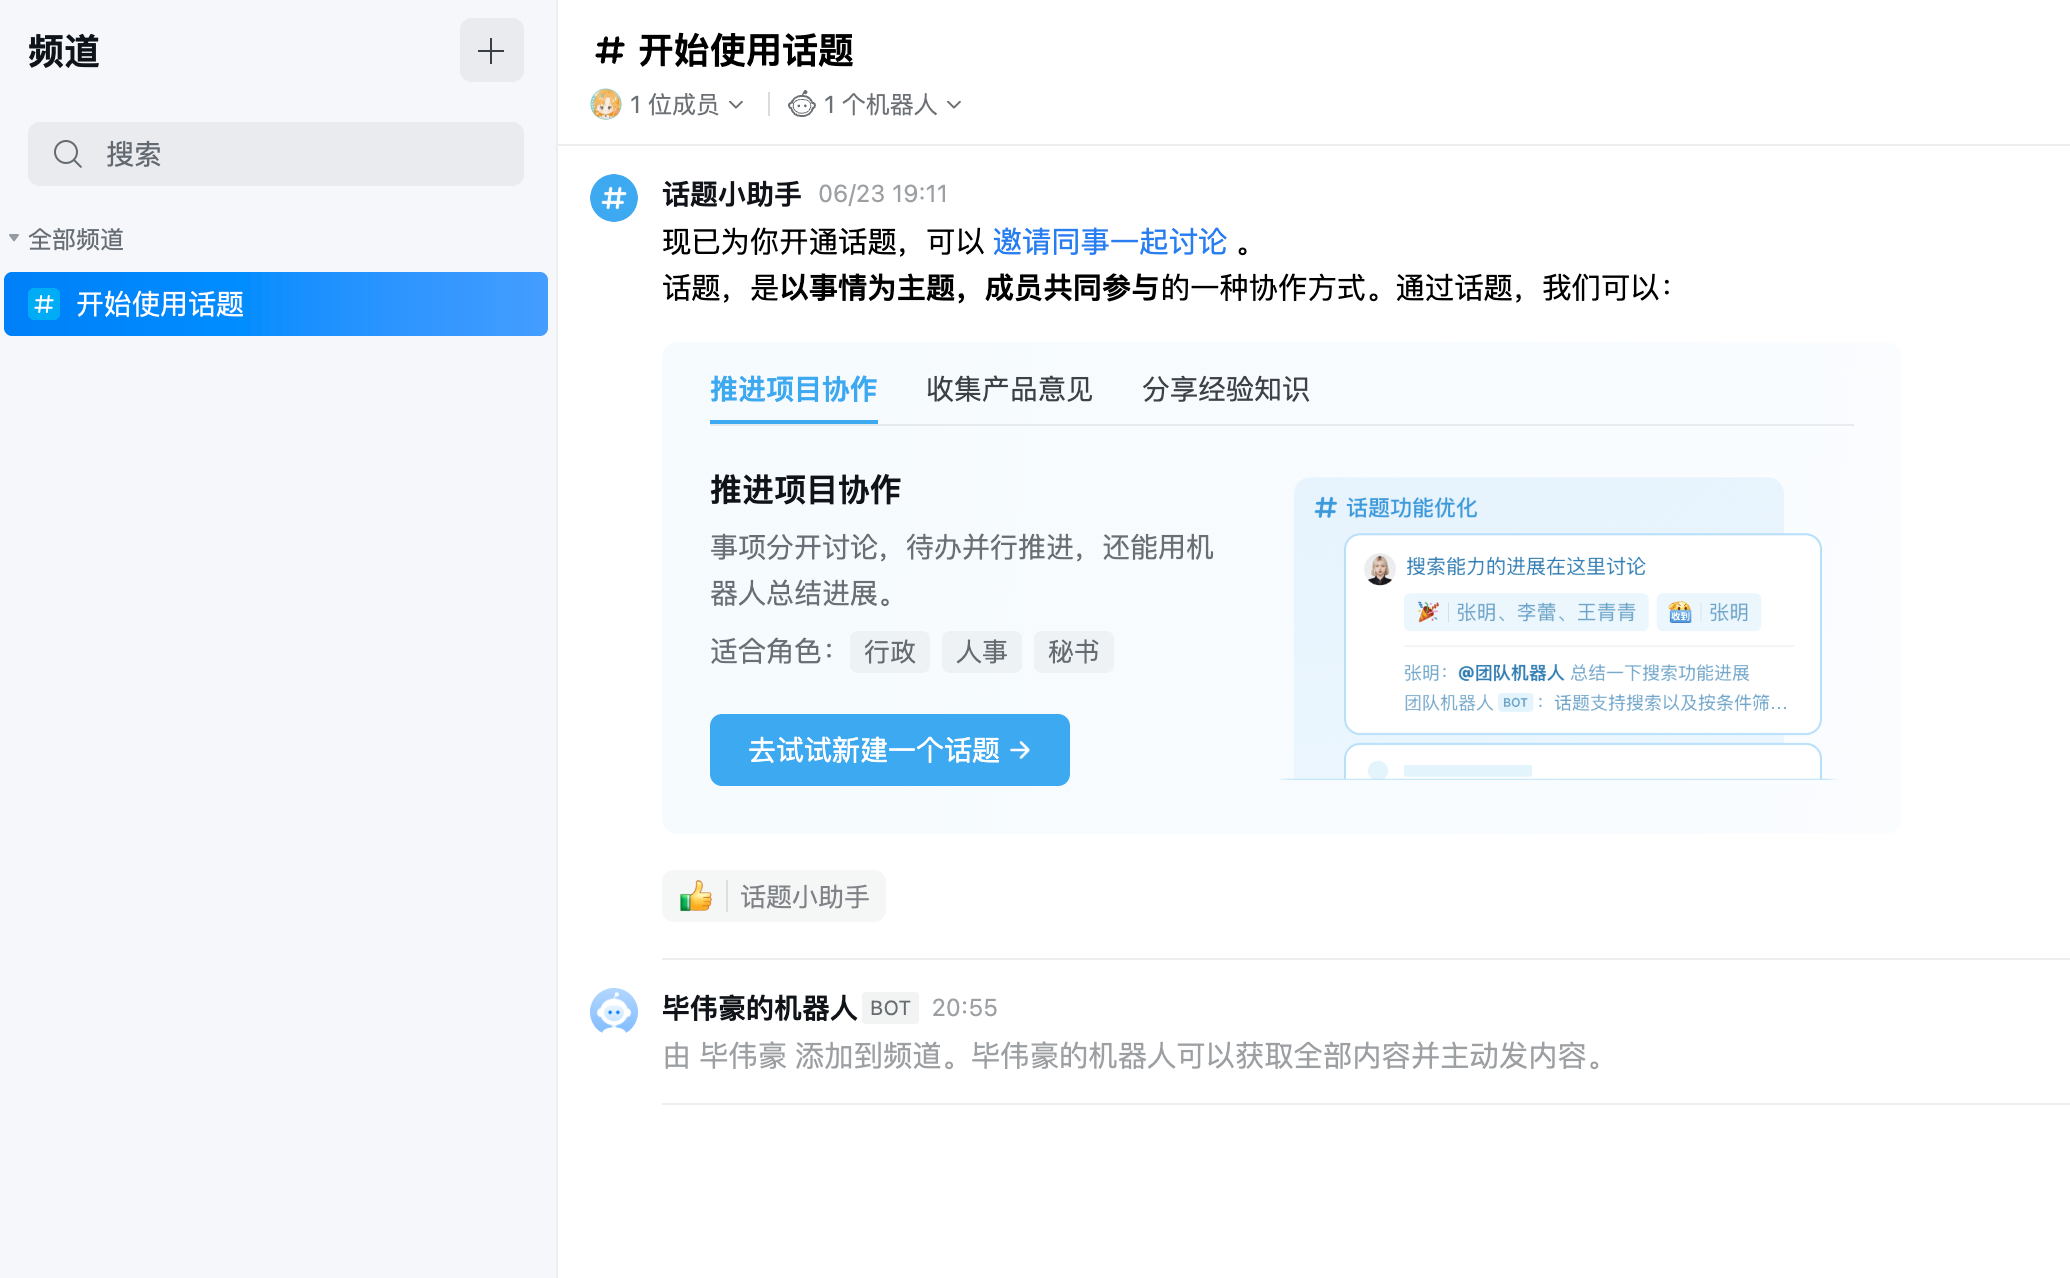Image resolution: width=2070 pixels, height=1278 pixels.
Task: Switch to the 收集产品意见 tab
Action: (1009, 389)
